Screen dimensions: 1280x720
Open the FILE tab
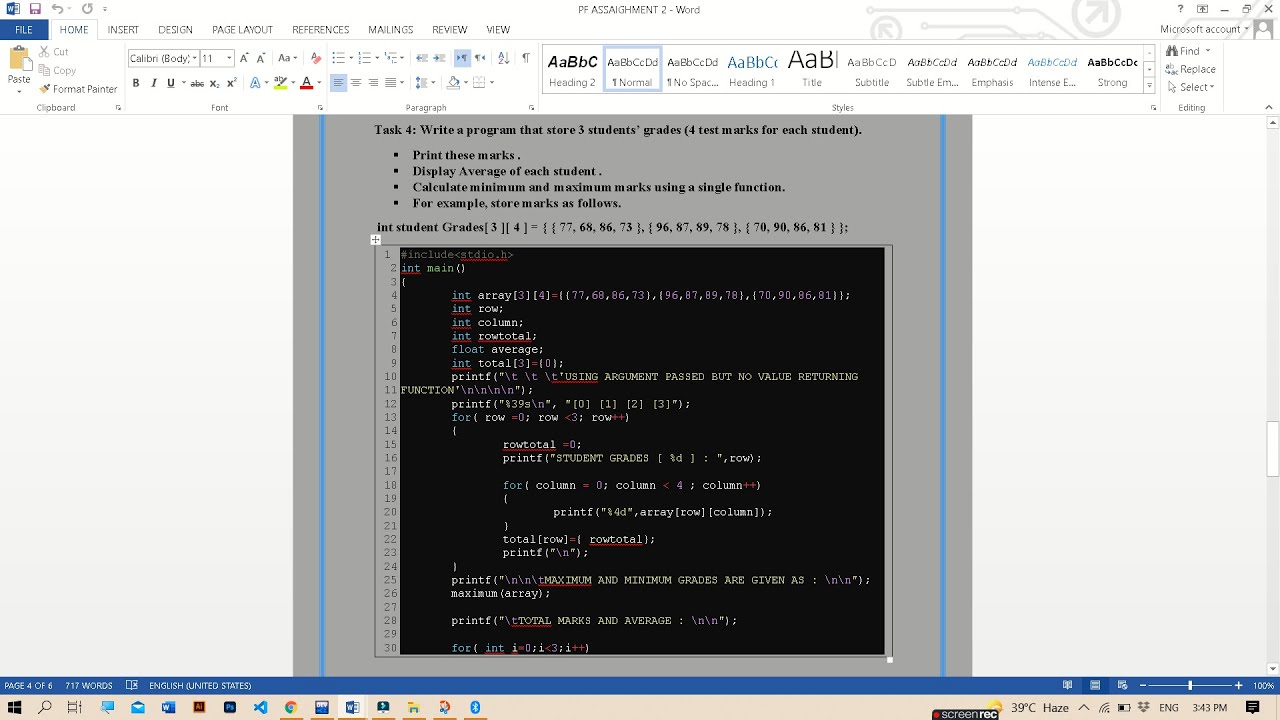click(x=23, y=30)
